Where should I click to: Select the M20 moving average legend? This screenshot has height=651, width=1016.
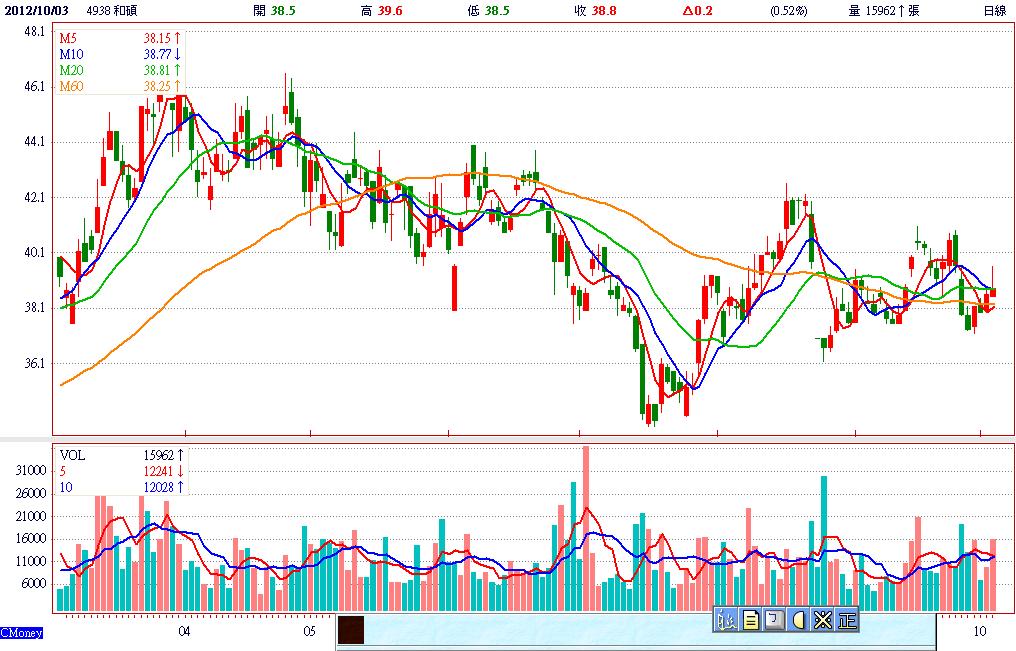[70, 70]
